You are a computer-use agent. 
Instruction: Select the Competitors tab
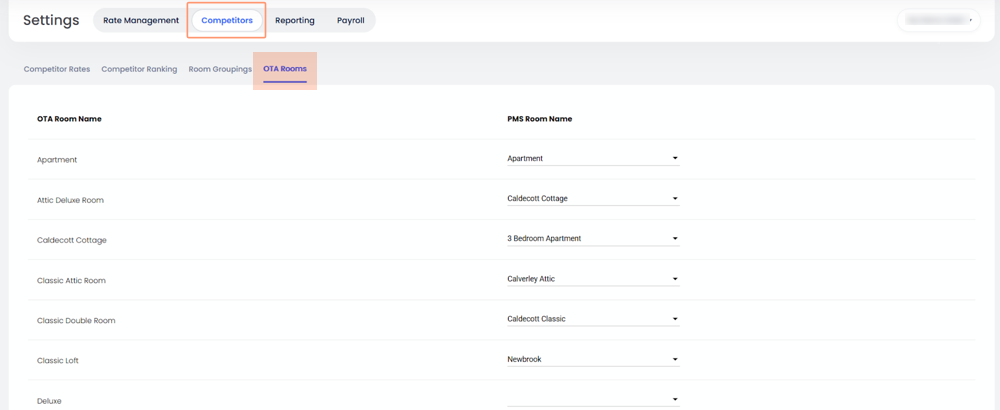227,20
